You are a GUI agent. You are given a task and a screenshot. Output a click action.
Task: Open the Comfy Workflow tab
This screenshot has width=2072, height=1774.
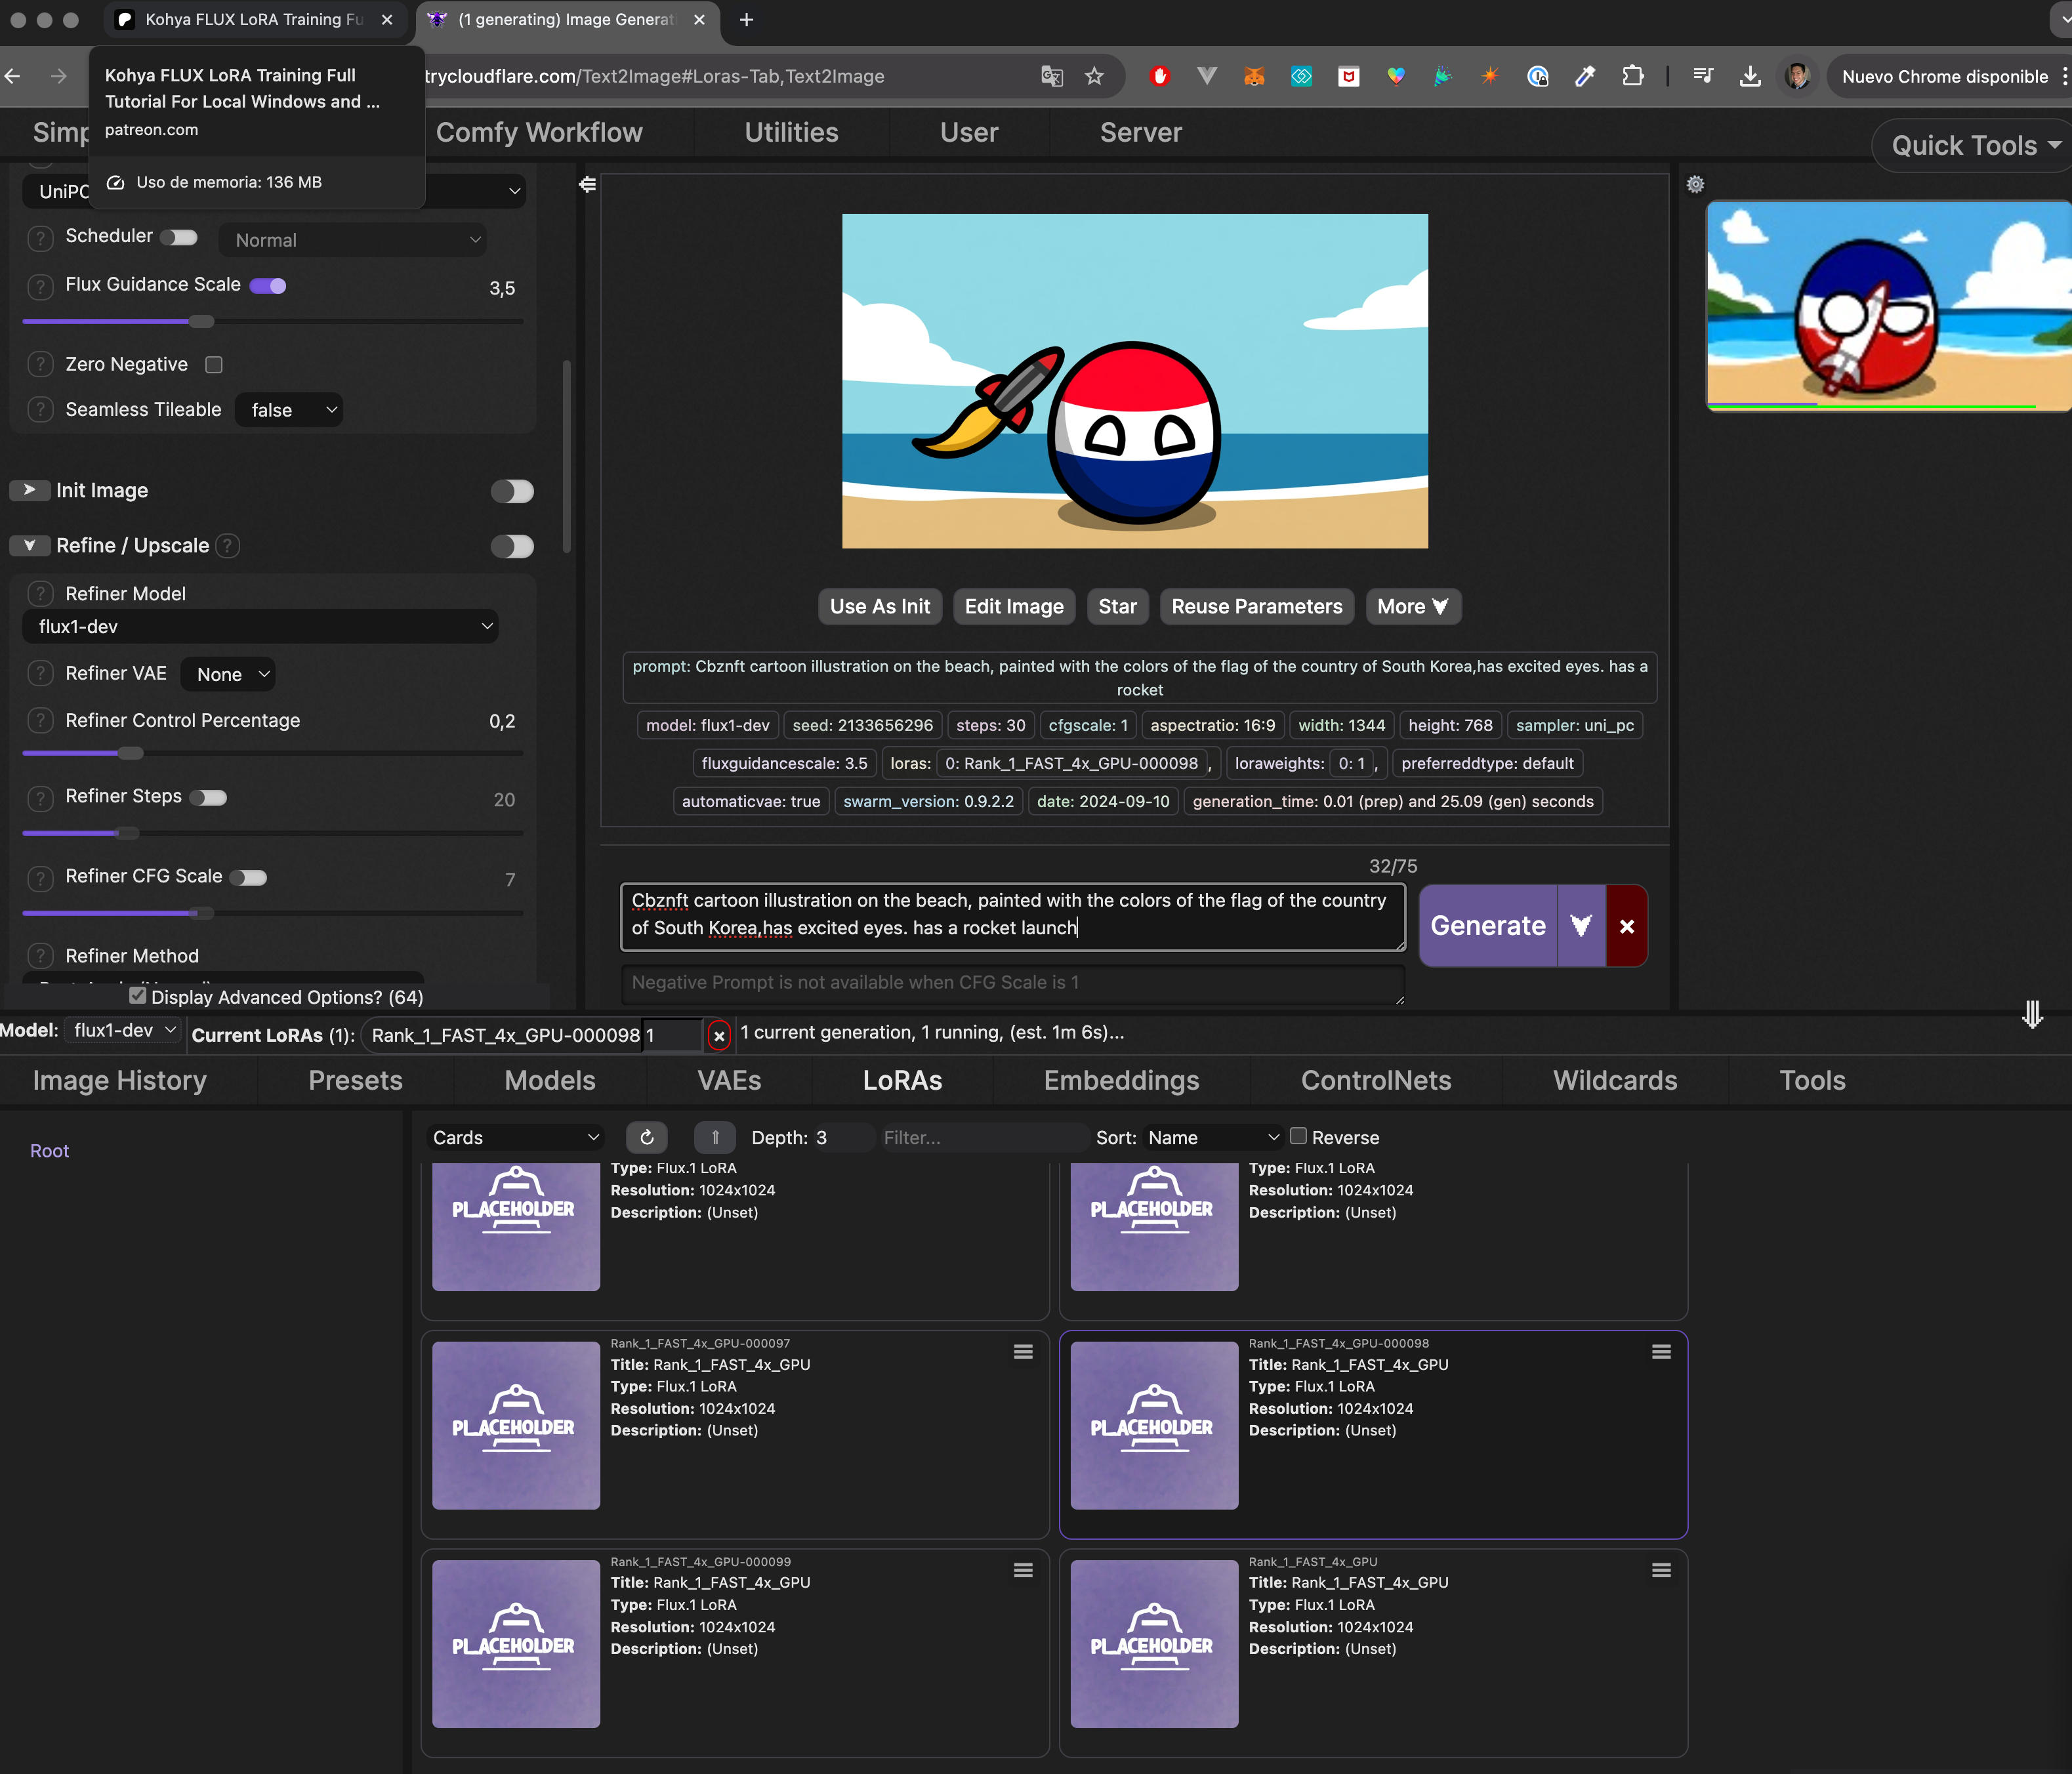coord(539,132)
